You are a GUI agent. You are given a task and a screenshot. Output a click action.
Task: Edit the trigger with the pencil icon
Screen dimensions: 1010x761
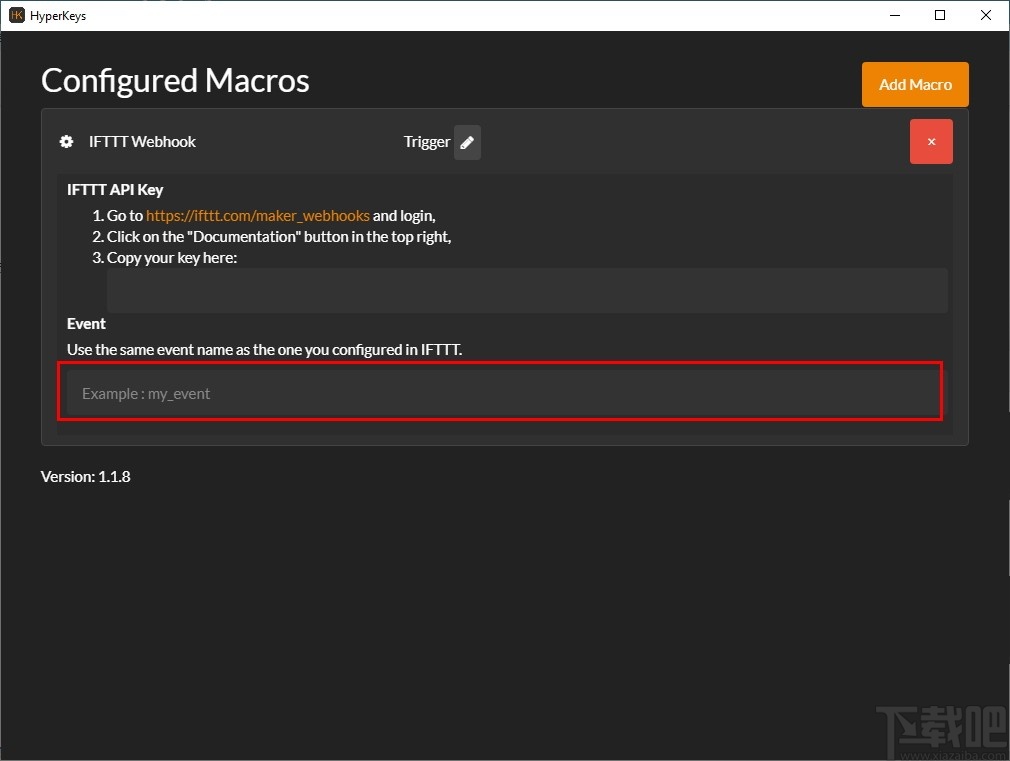467,142
